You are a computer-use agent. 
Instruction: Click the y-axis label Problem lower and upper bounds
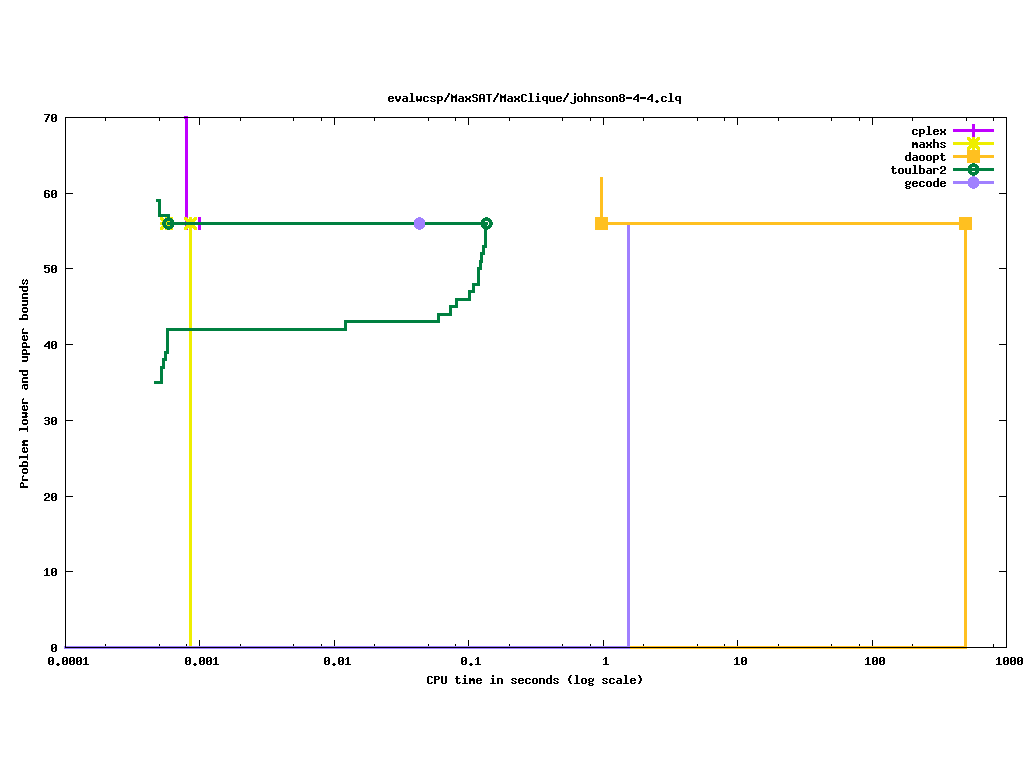tap(25, 383)
